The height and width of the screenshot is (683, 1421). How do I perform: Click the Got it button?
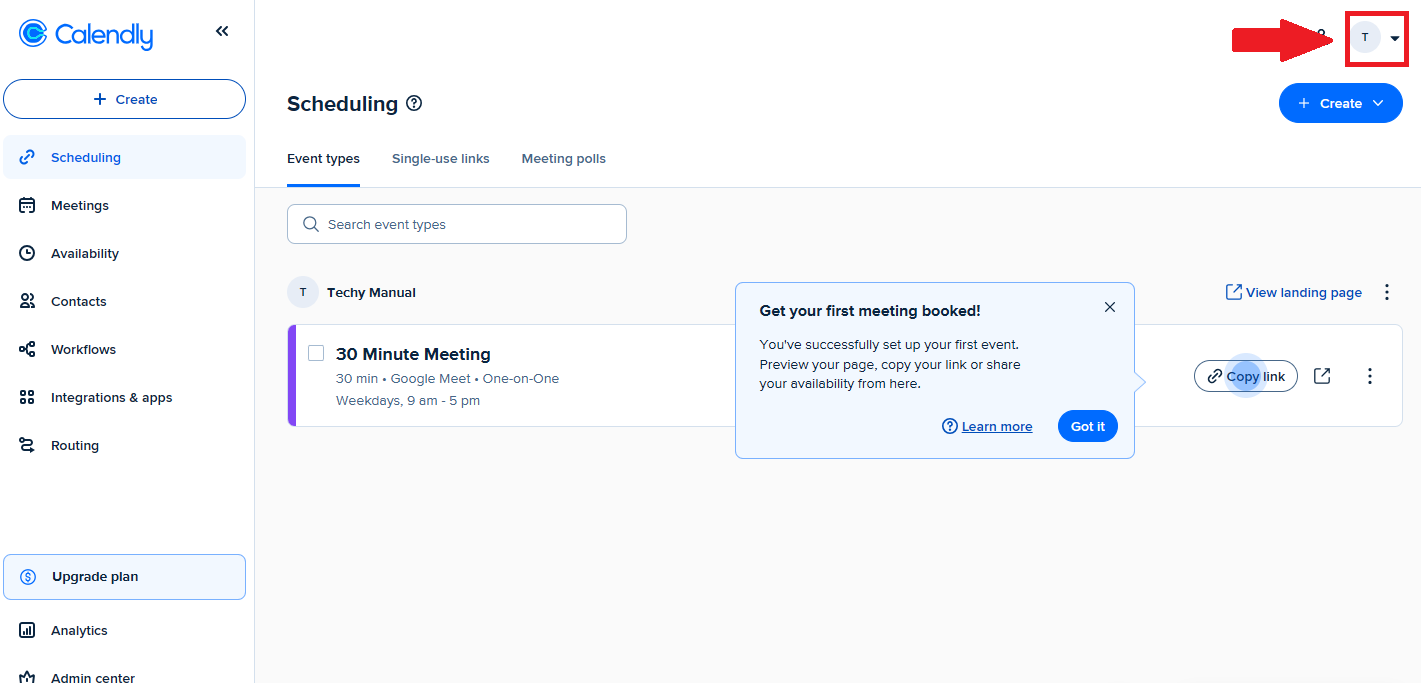(x=1087, y=426)
